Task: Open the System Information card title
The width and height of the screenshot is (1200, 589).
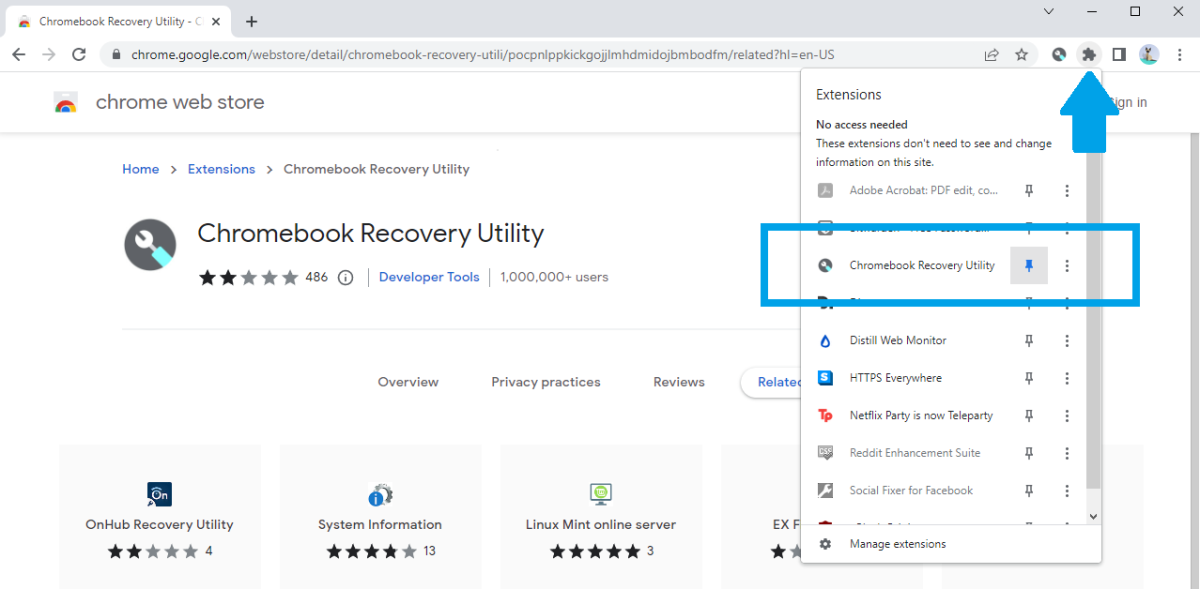Action: [x=380, y=524]
